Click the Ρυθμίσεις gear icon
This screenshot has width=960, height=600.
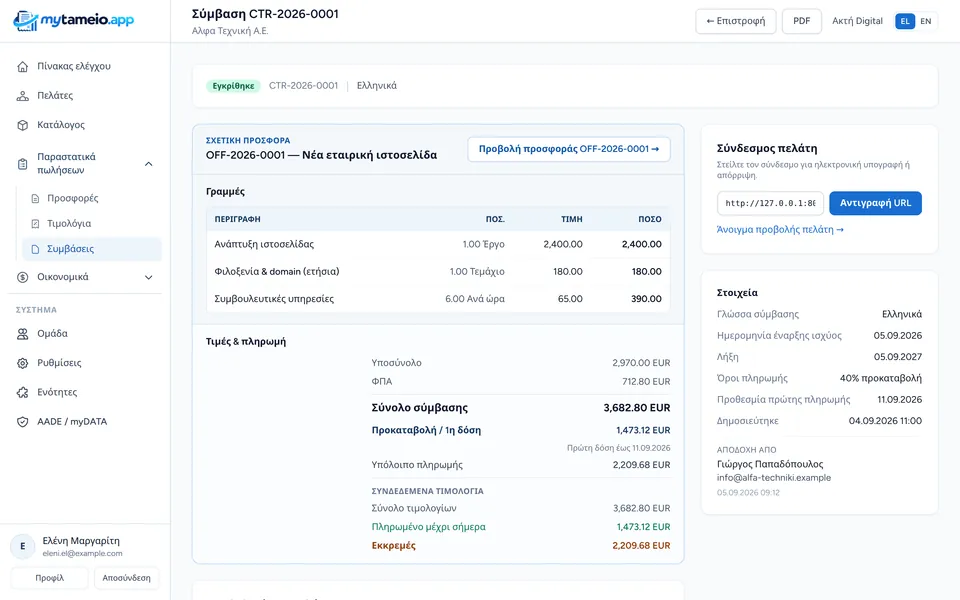pyautogui.click(x=23, y=363)
